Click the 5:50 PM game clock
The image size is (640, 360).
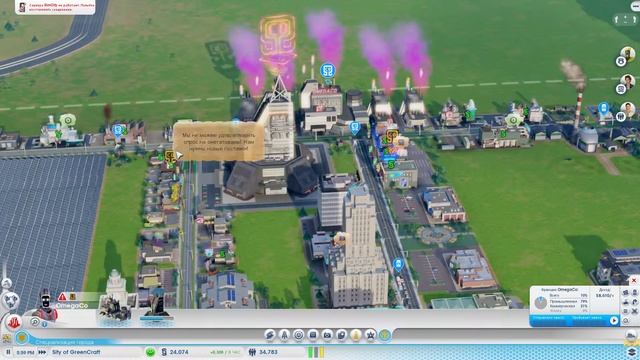pyautogui.click(x=25, y=352)
